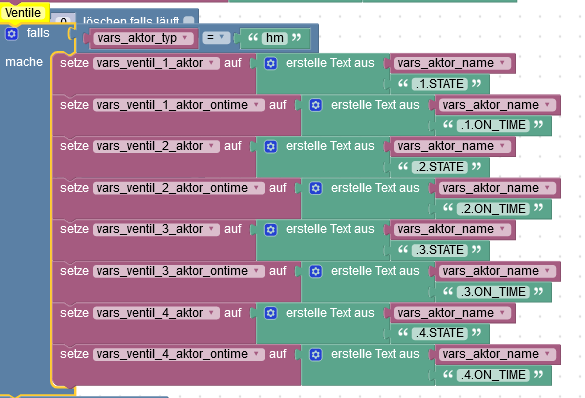Open gear settings of the .1.ON_TIME text builder
585x398 pixels.
[316, 105]
